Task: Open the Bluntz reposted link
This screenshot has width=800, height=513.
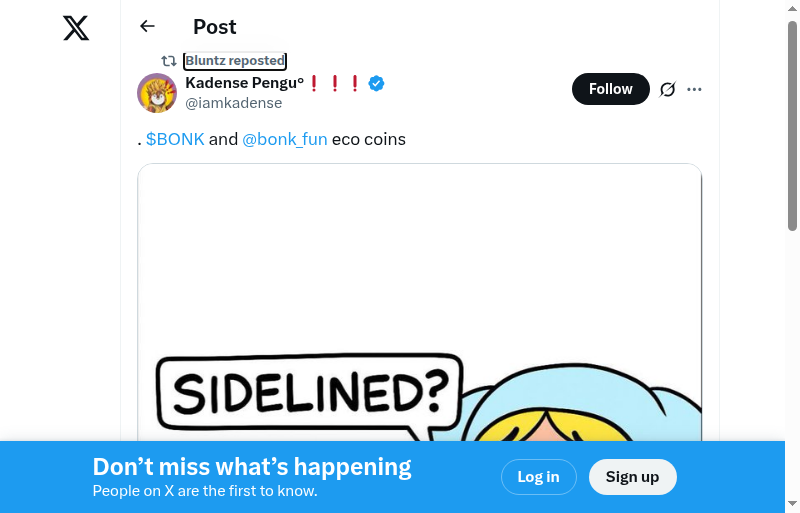Action: (235, 61)
